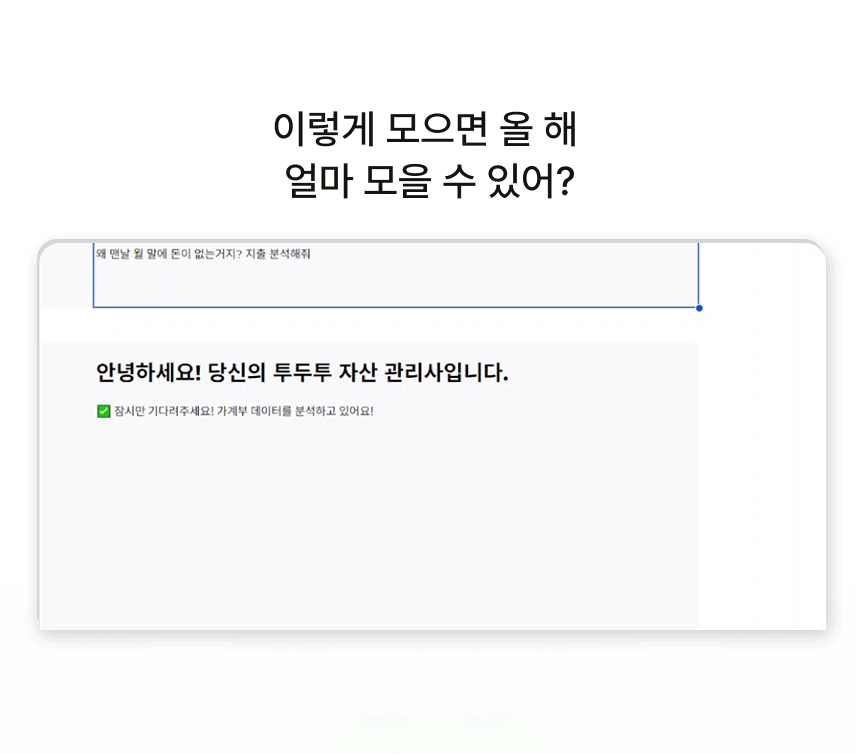Click the right blue border of the text box

pyautogui.click(x=698, y=275)
